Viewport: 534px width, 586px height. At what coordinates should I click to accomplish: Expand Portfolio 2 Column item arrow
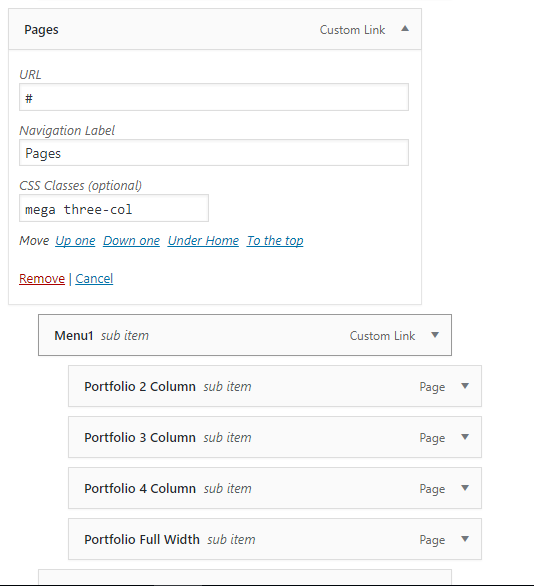click(x=465, y=386)
